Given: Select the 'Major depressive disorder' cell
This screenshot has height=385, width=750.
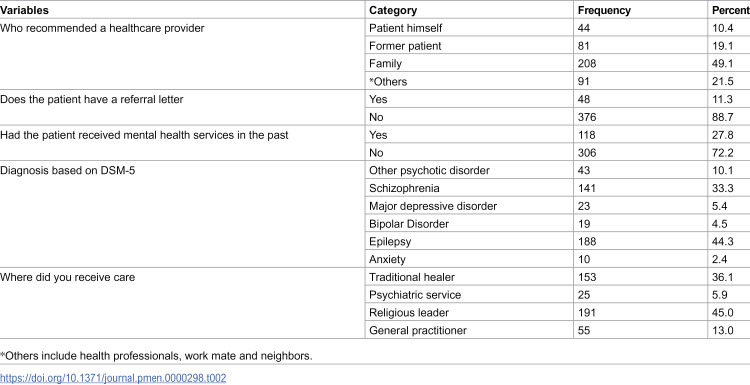Looking at the screenshot, I should click(469, 206).
